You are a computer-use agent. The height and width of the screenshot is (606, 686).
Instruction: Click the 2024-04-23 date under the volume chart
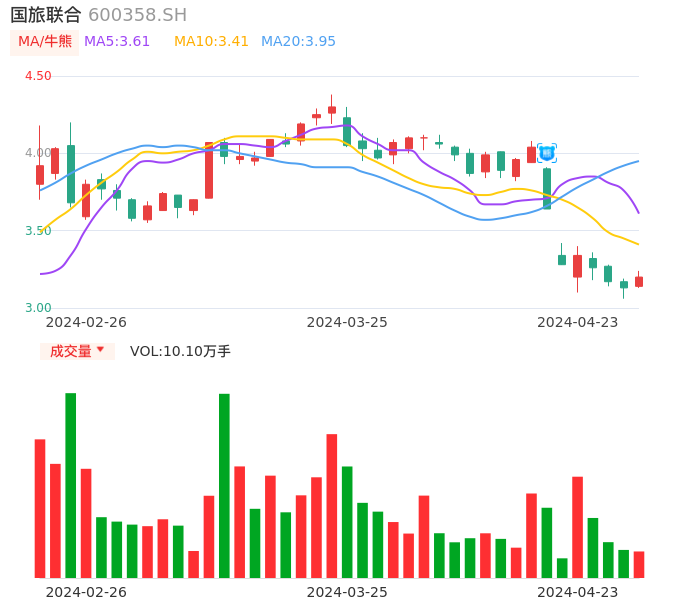coord(578,592)
